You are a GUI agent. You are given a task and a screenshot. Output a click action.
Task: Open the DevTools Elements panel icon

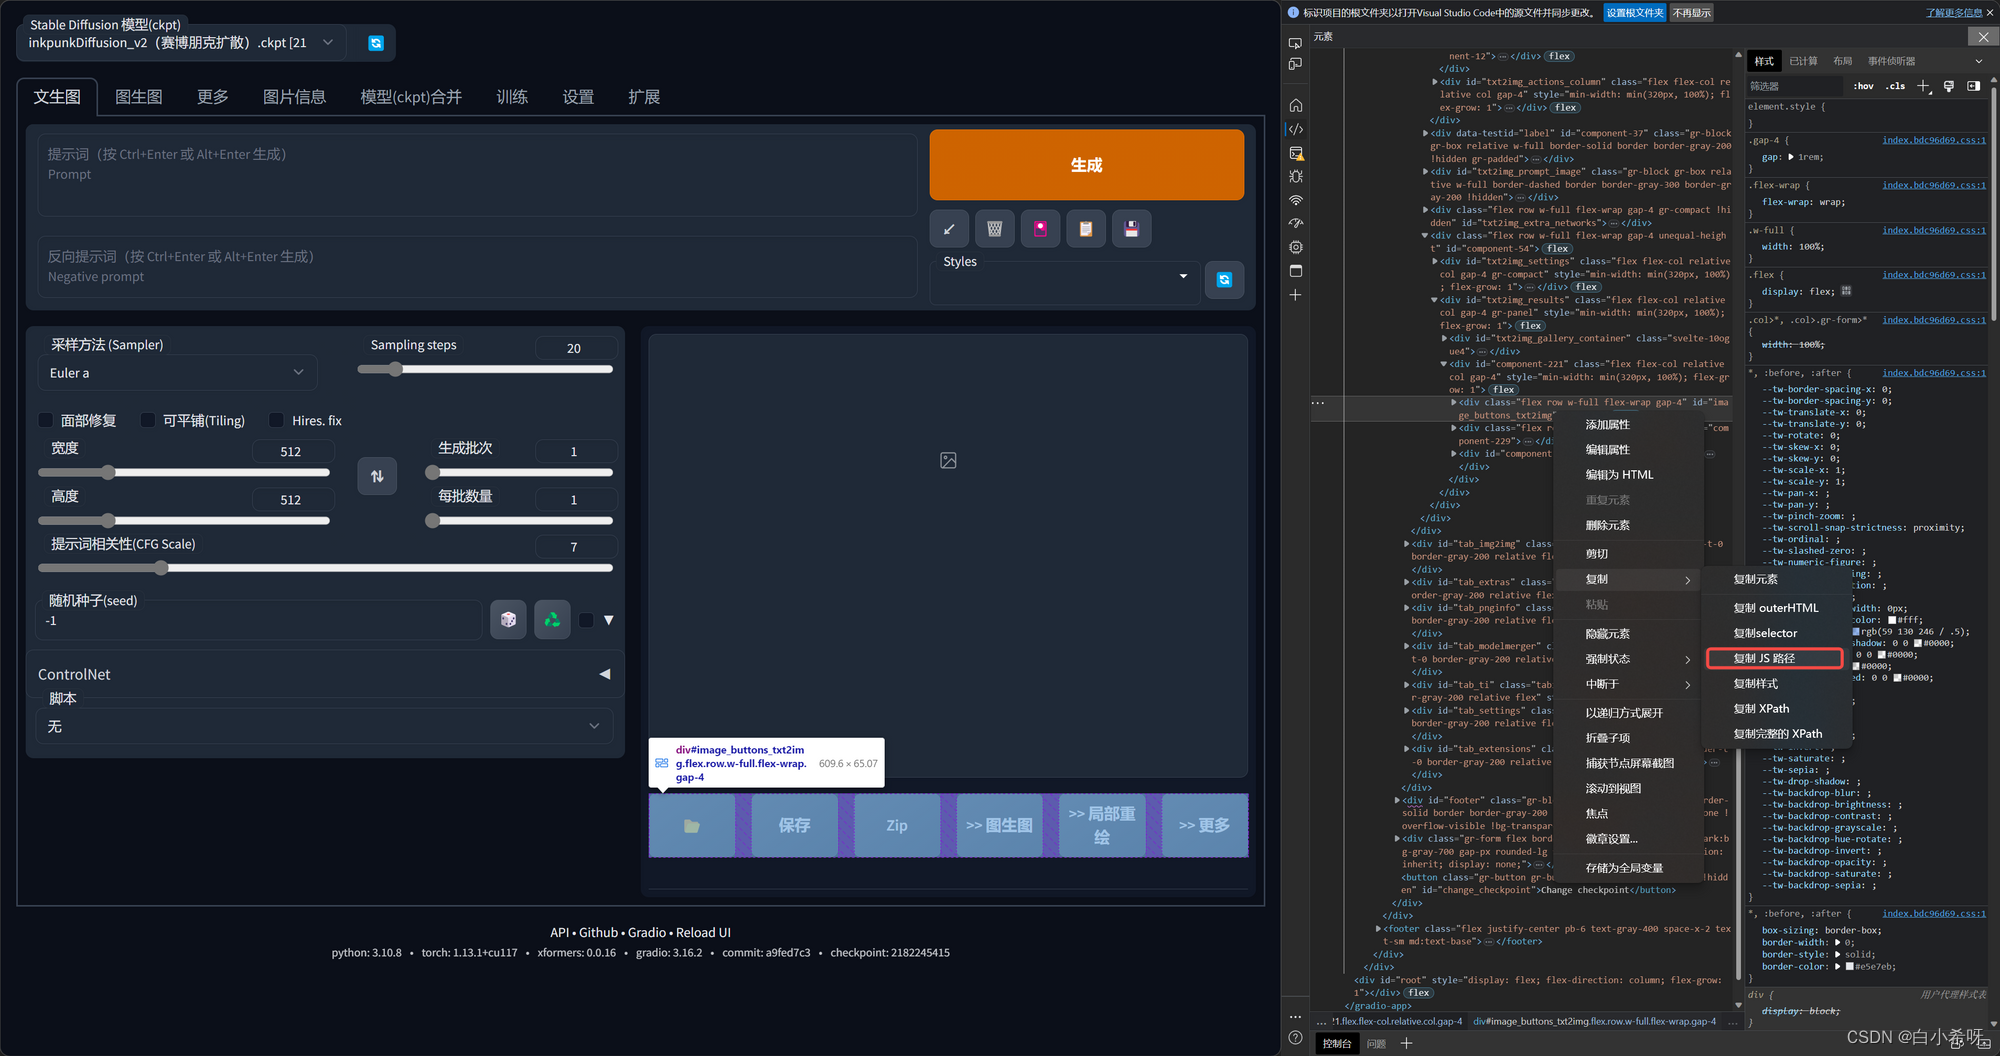(1295, 129)
